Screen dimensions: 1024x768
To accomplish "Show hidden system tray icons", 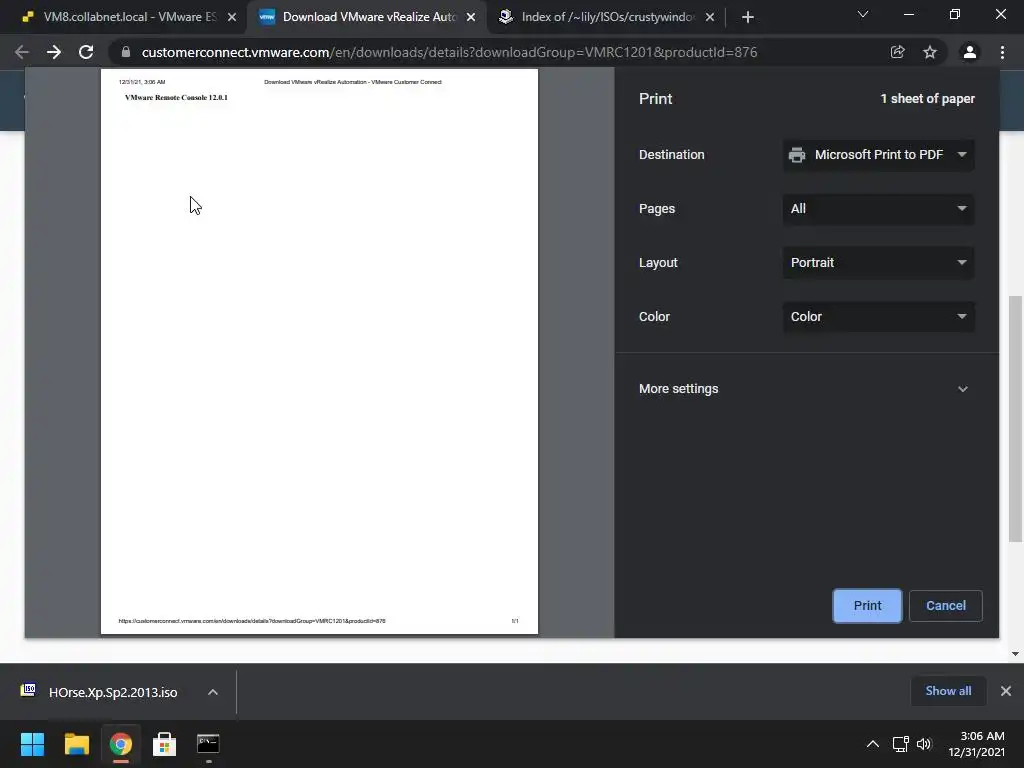I will (872, 744).
